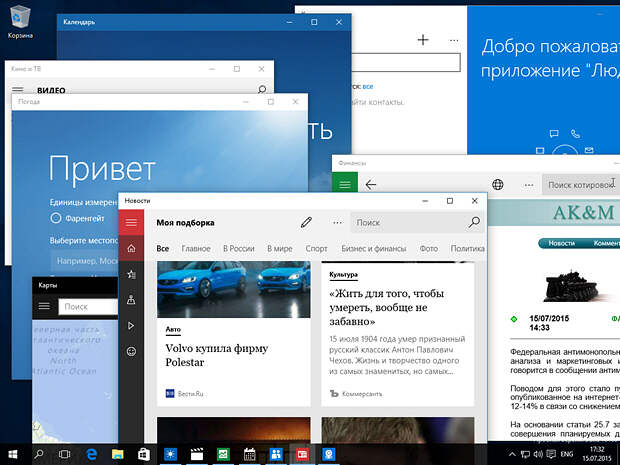Open the red hamburger menu in Новости
Viewport: 620px width, 465px height.
click(x=131, y=222)
